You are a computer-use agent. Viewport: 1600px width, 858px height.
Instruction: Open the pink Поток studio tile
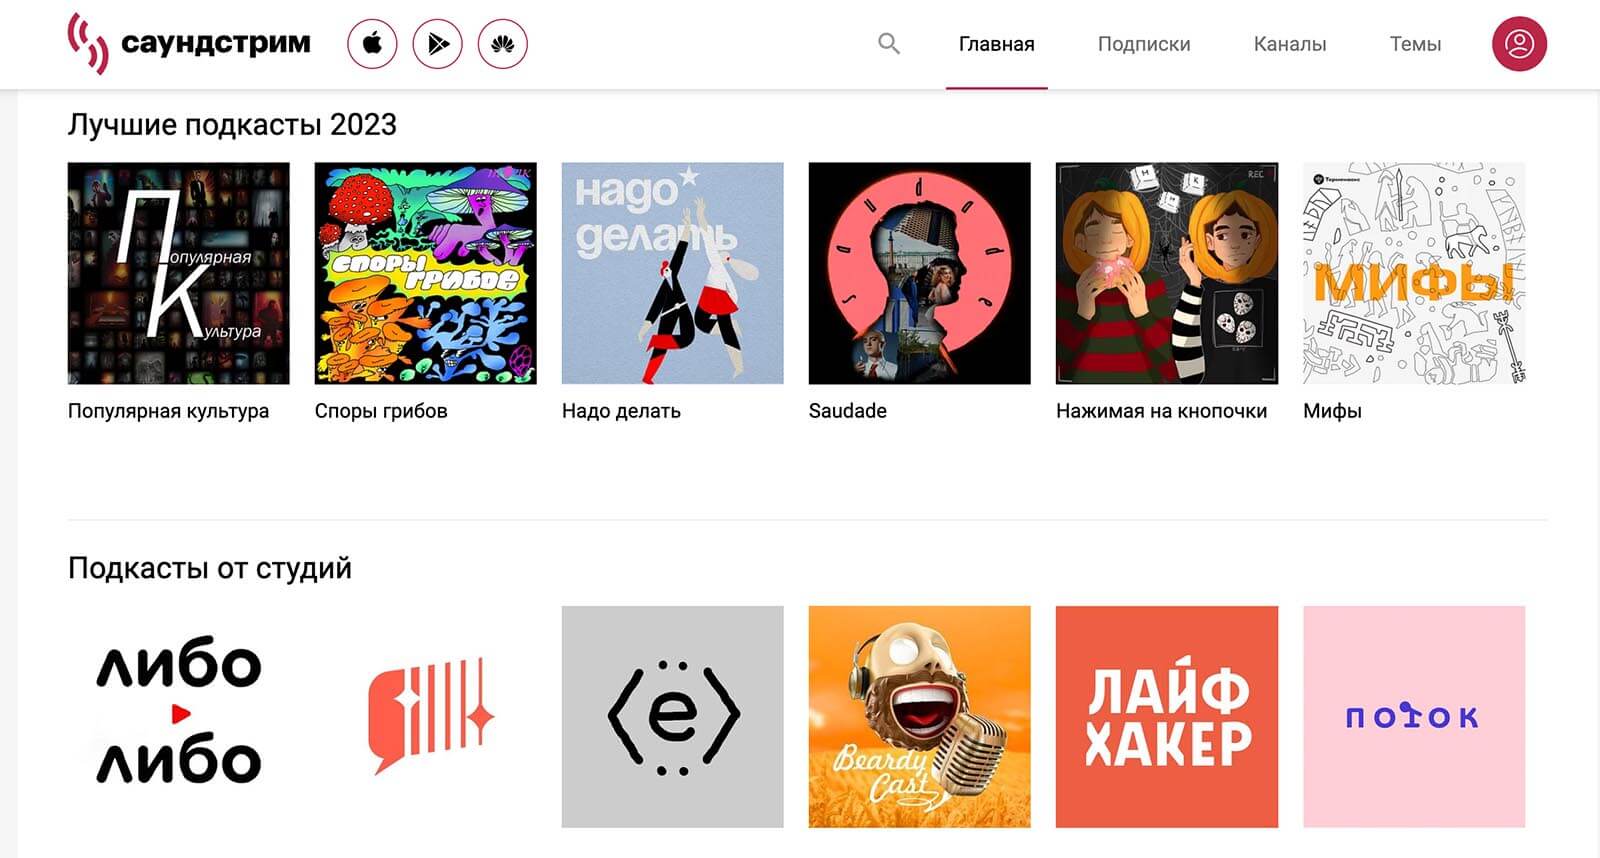[x=1414, y=716]
